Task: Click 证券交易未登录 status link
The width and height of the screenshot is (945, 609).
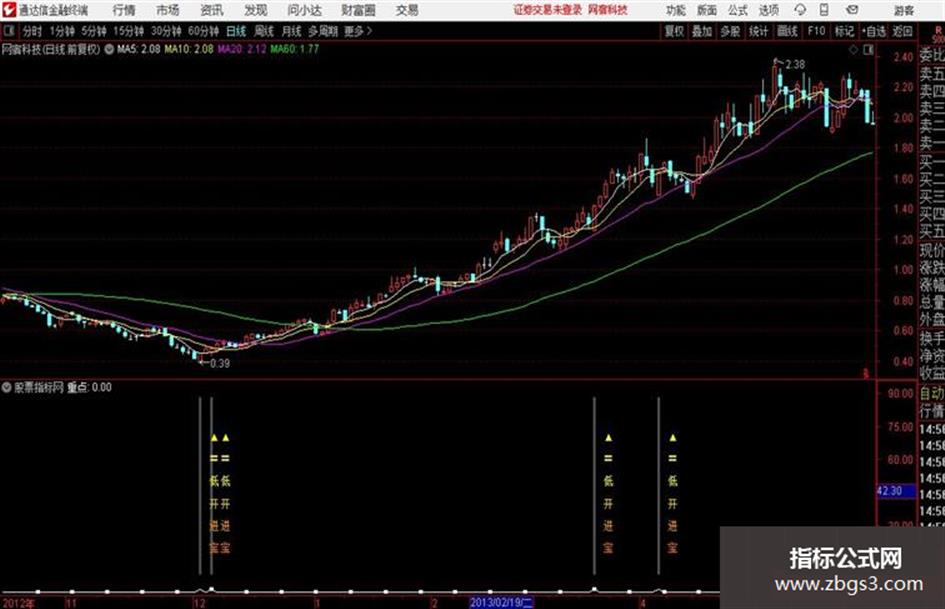Action: coord(547,10)
